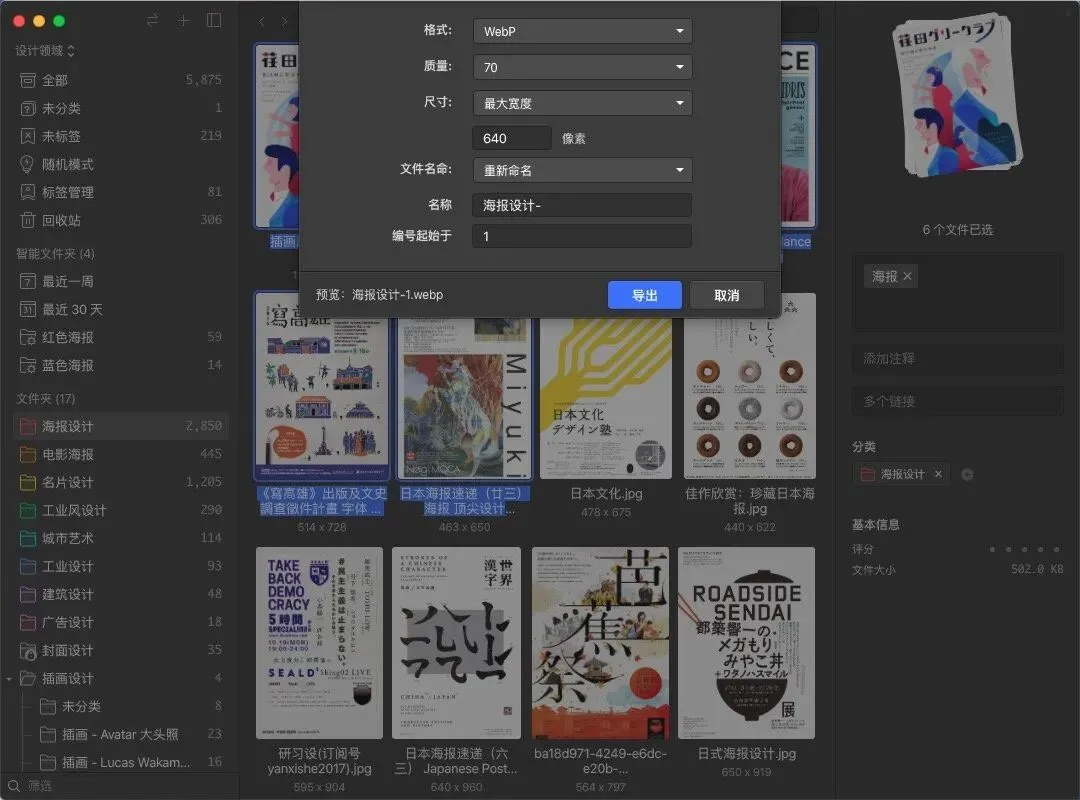Click the magnifier filter icon at sidebar bottom

click(x=13, y=786)
